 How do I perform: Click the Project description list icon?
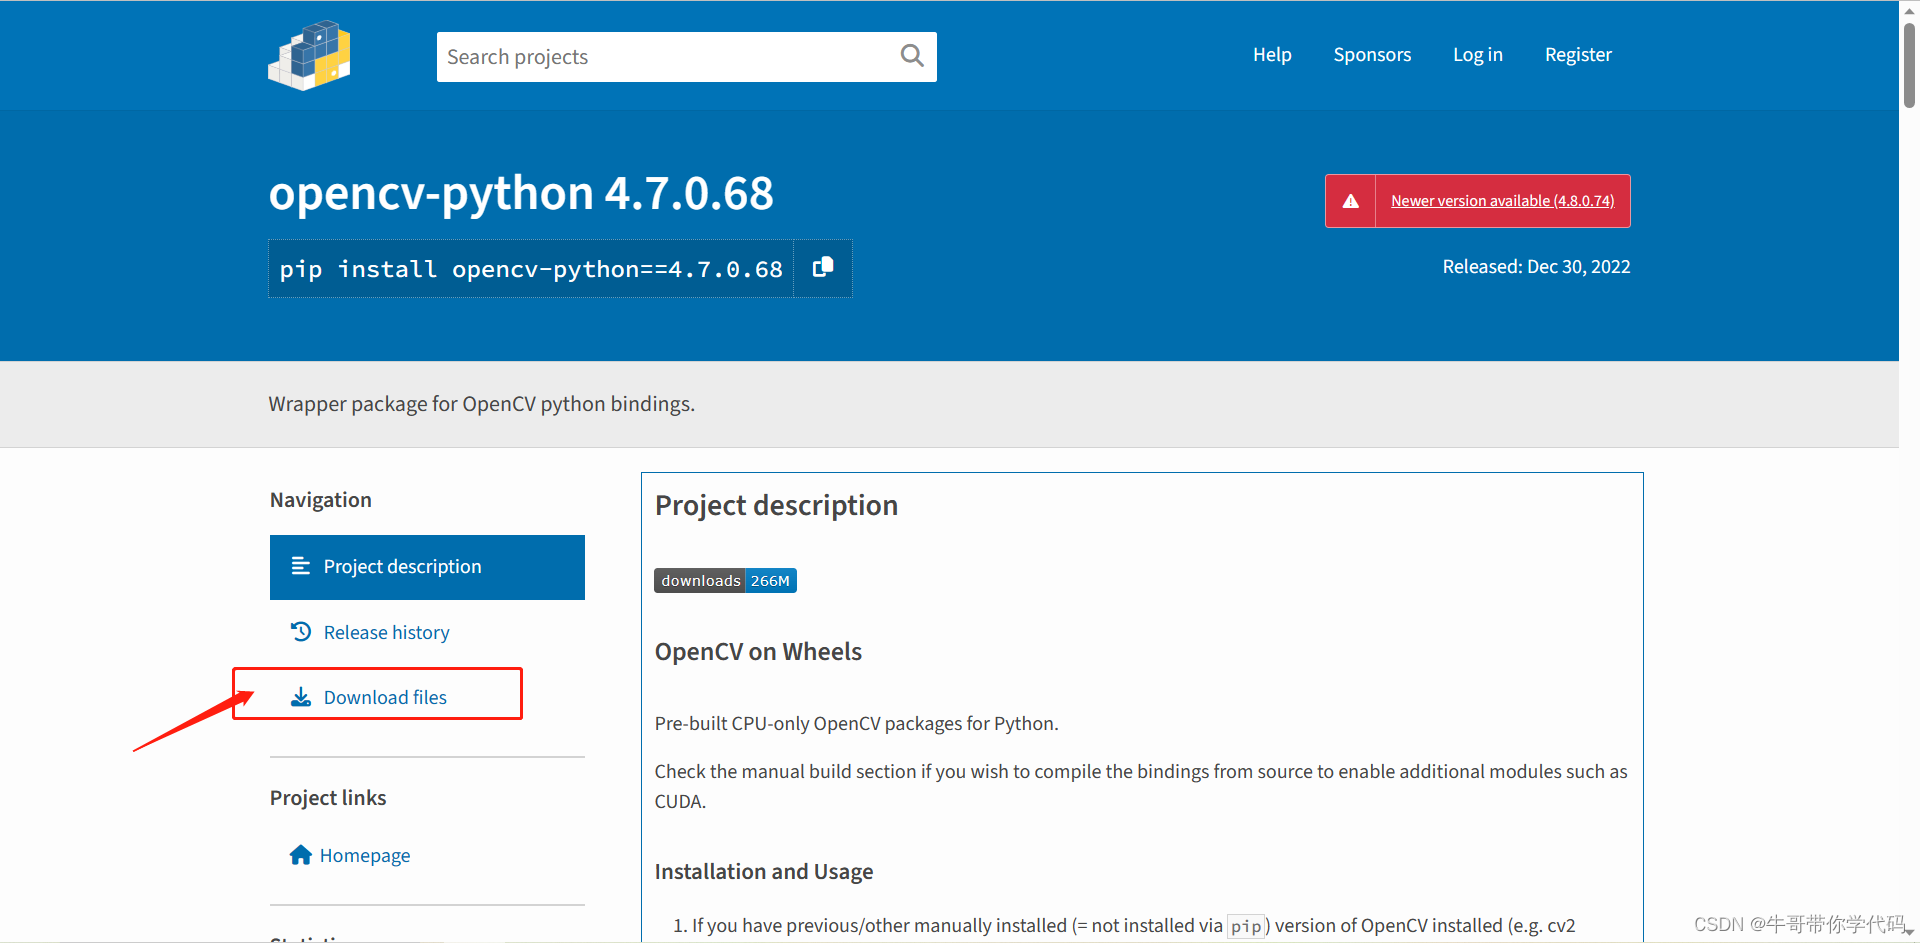(x=300, y=566)
